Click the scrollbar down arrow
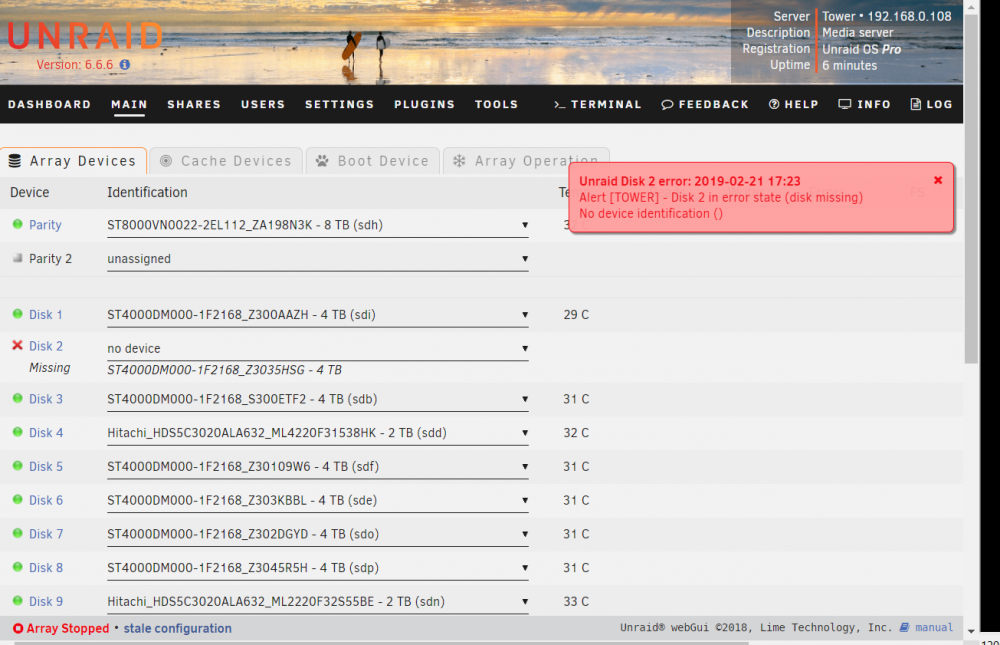This screenshot has width=1000, height=645. 971,632
